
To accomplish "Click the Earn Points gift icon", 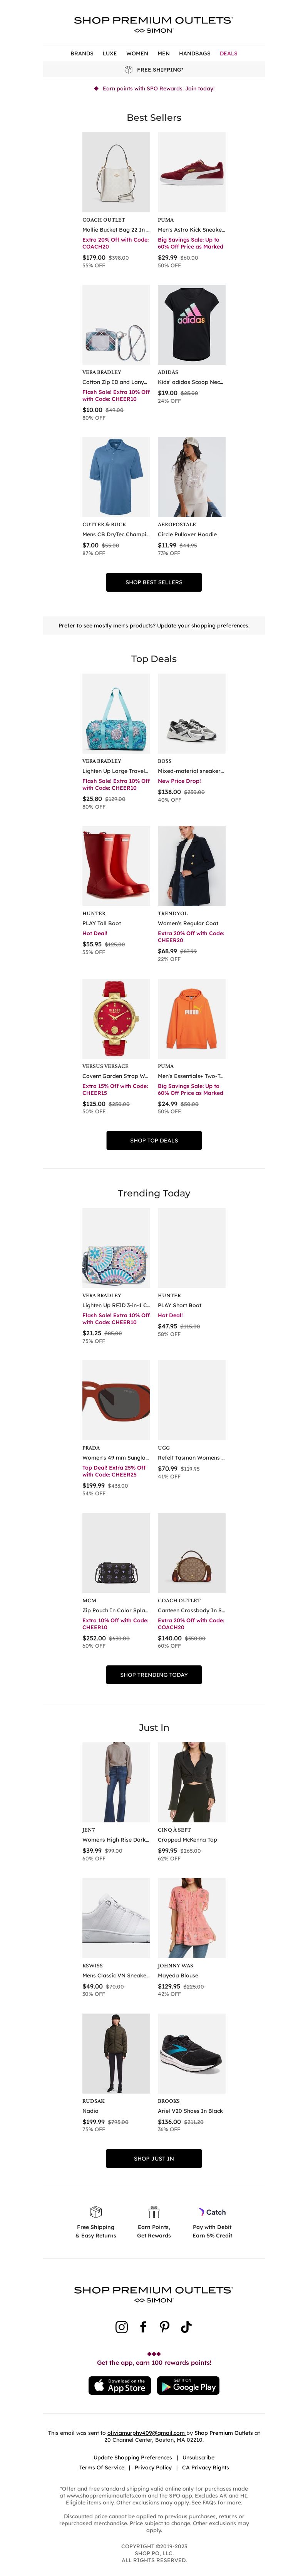I will click(x=154, y=2212).
